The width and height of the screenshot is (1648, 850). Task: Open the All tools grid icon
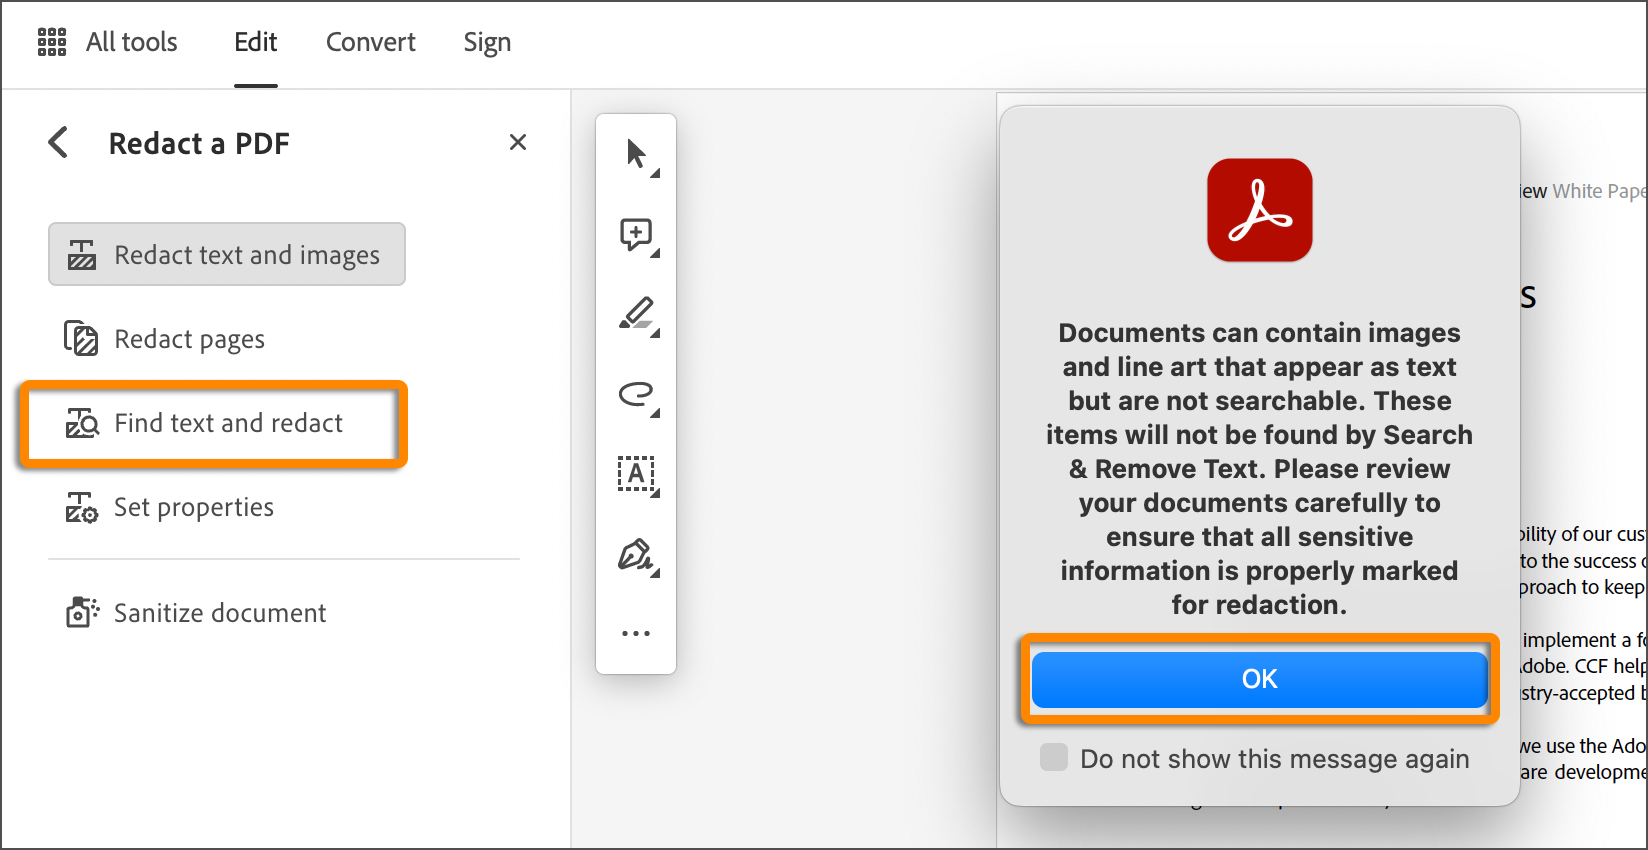tap(52, 42)
